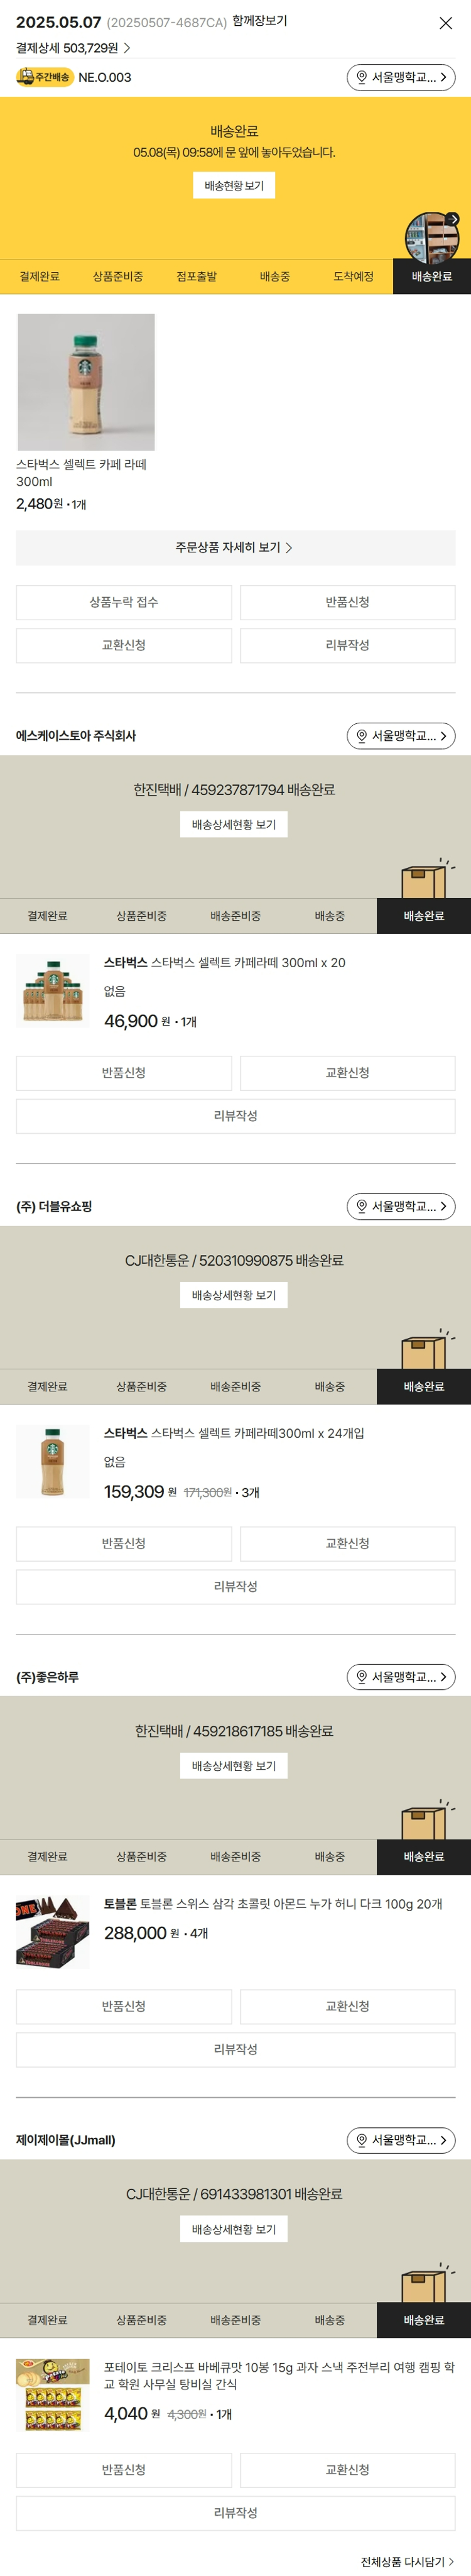This screenshot has height=2576, width=471.
Task: Click 함께장보기 link at top
Action: (x=260, y=21)
